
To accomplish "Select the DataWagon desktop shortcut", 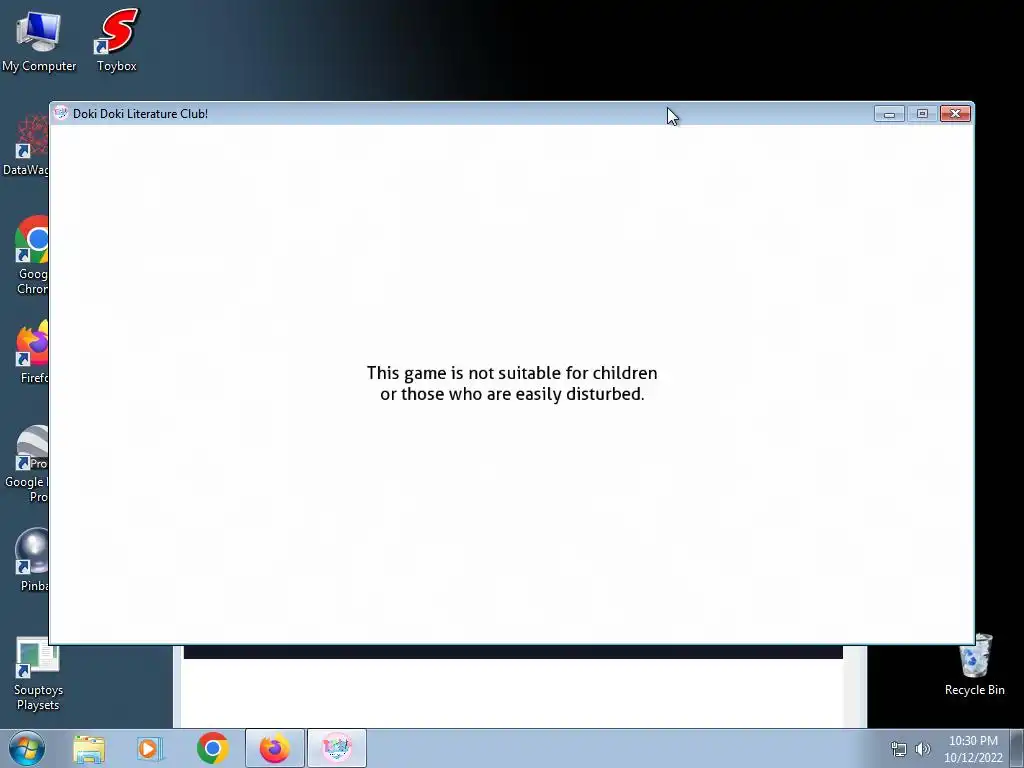I will (x=25, y=145).
